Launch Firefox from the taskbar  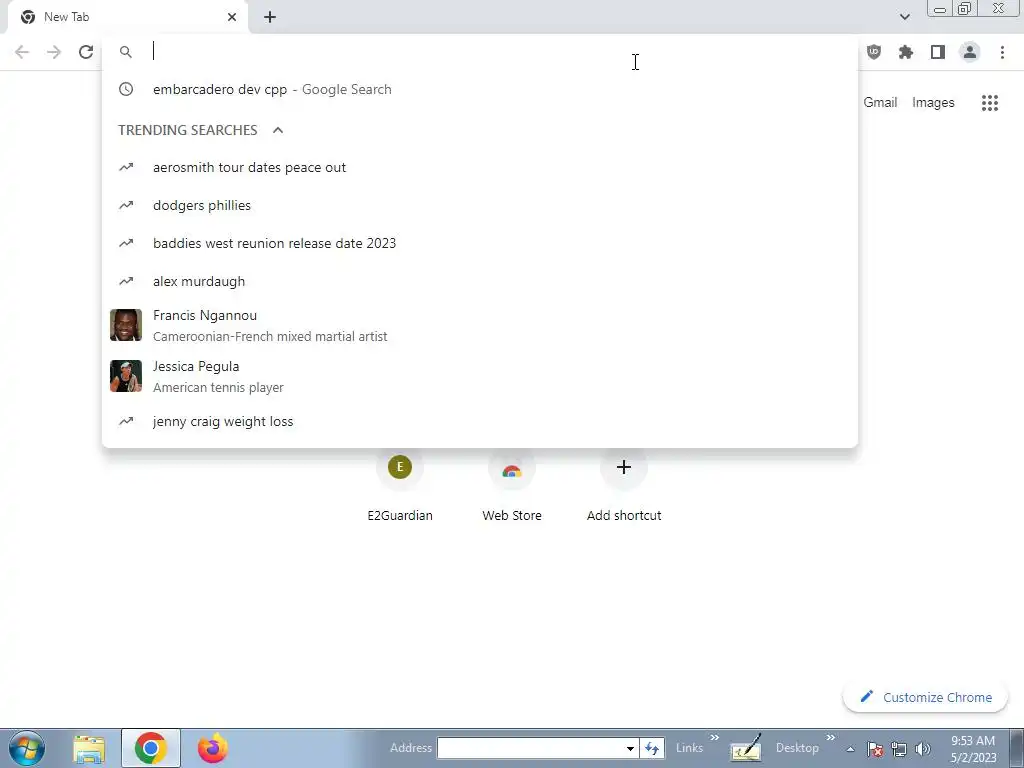coord(213,748)
